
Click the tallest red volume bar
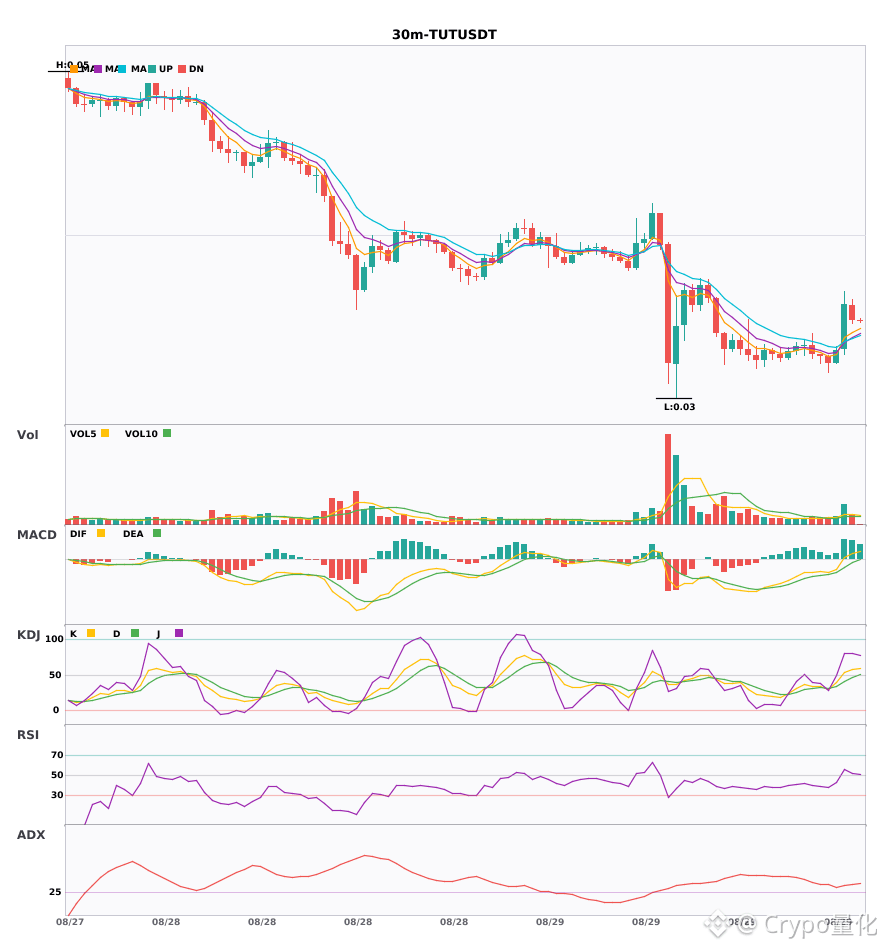668,479
